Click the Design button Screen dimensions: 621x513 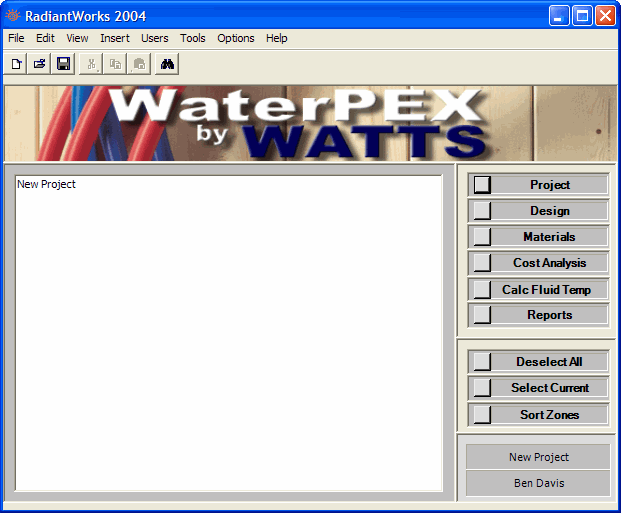(538, 211)
